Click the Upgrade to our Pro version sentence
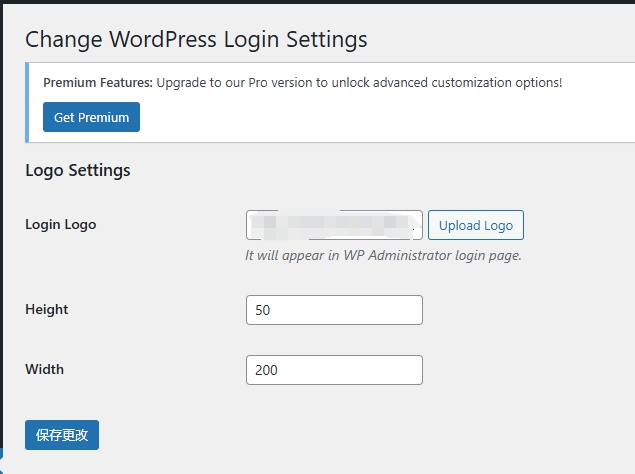Viewport: 635px width, 474px height. coord(360,82)
